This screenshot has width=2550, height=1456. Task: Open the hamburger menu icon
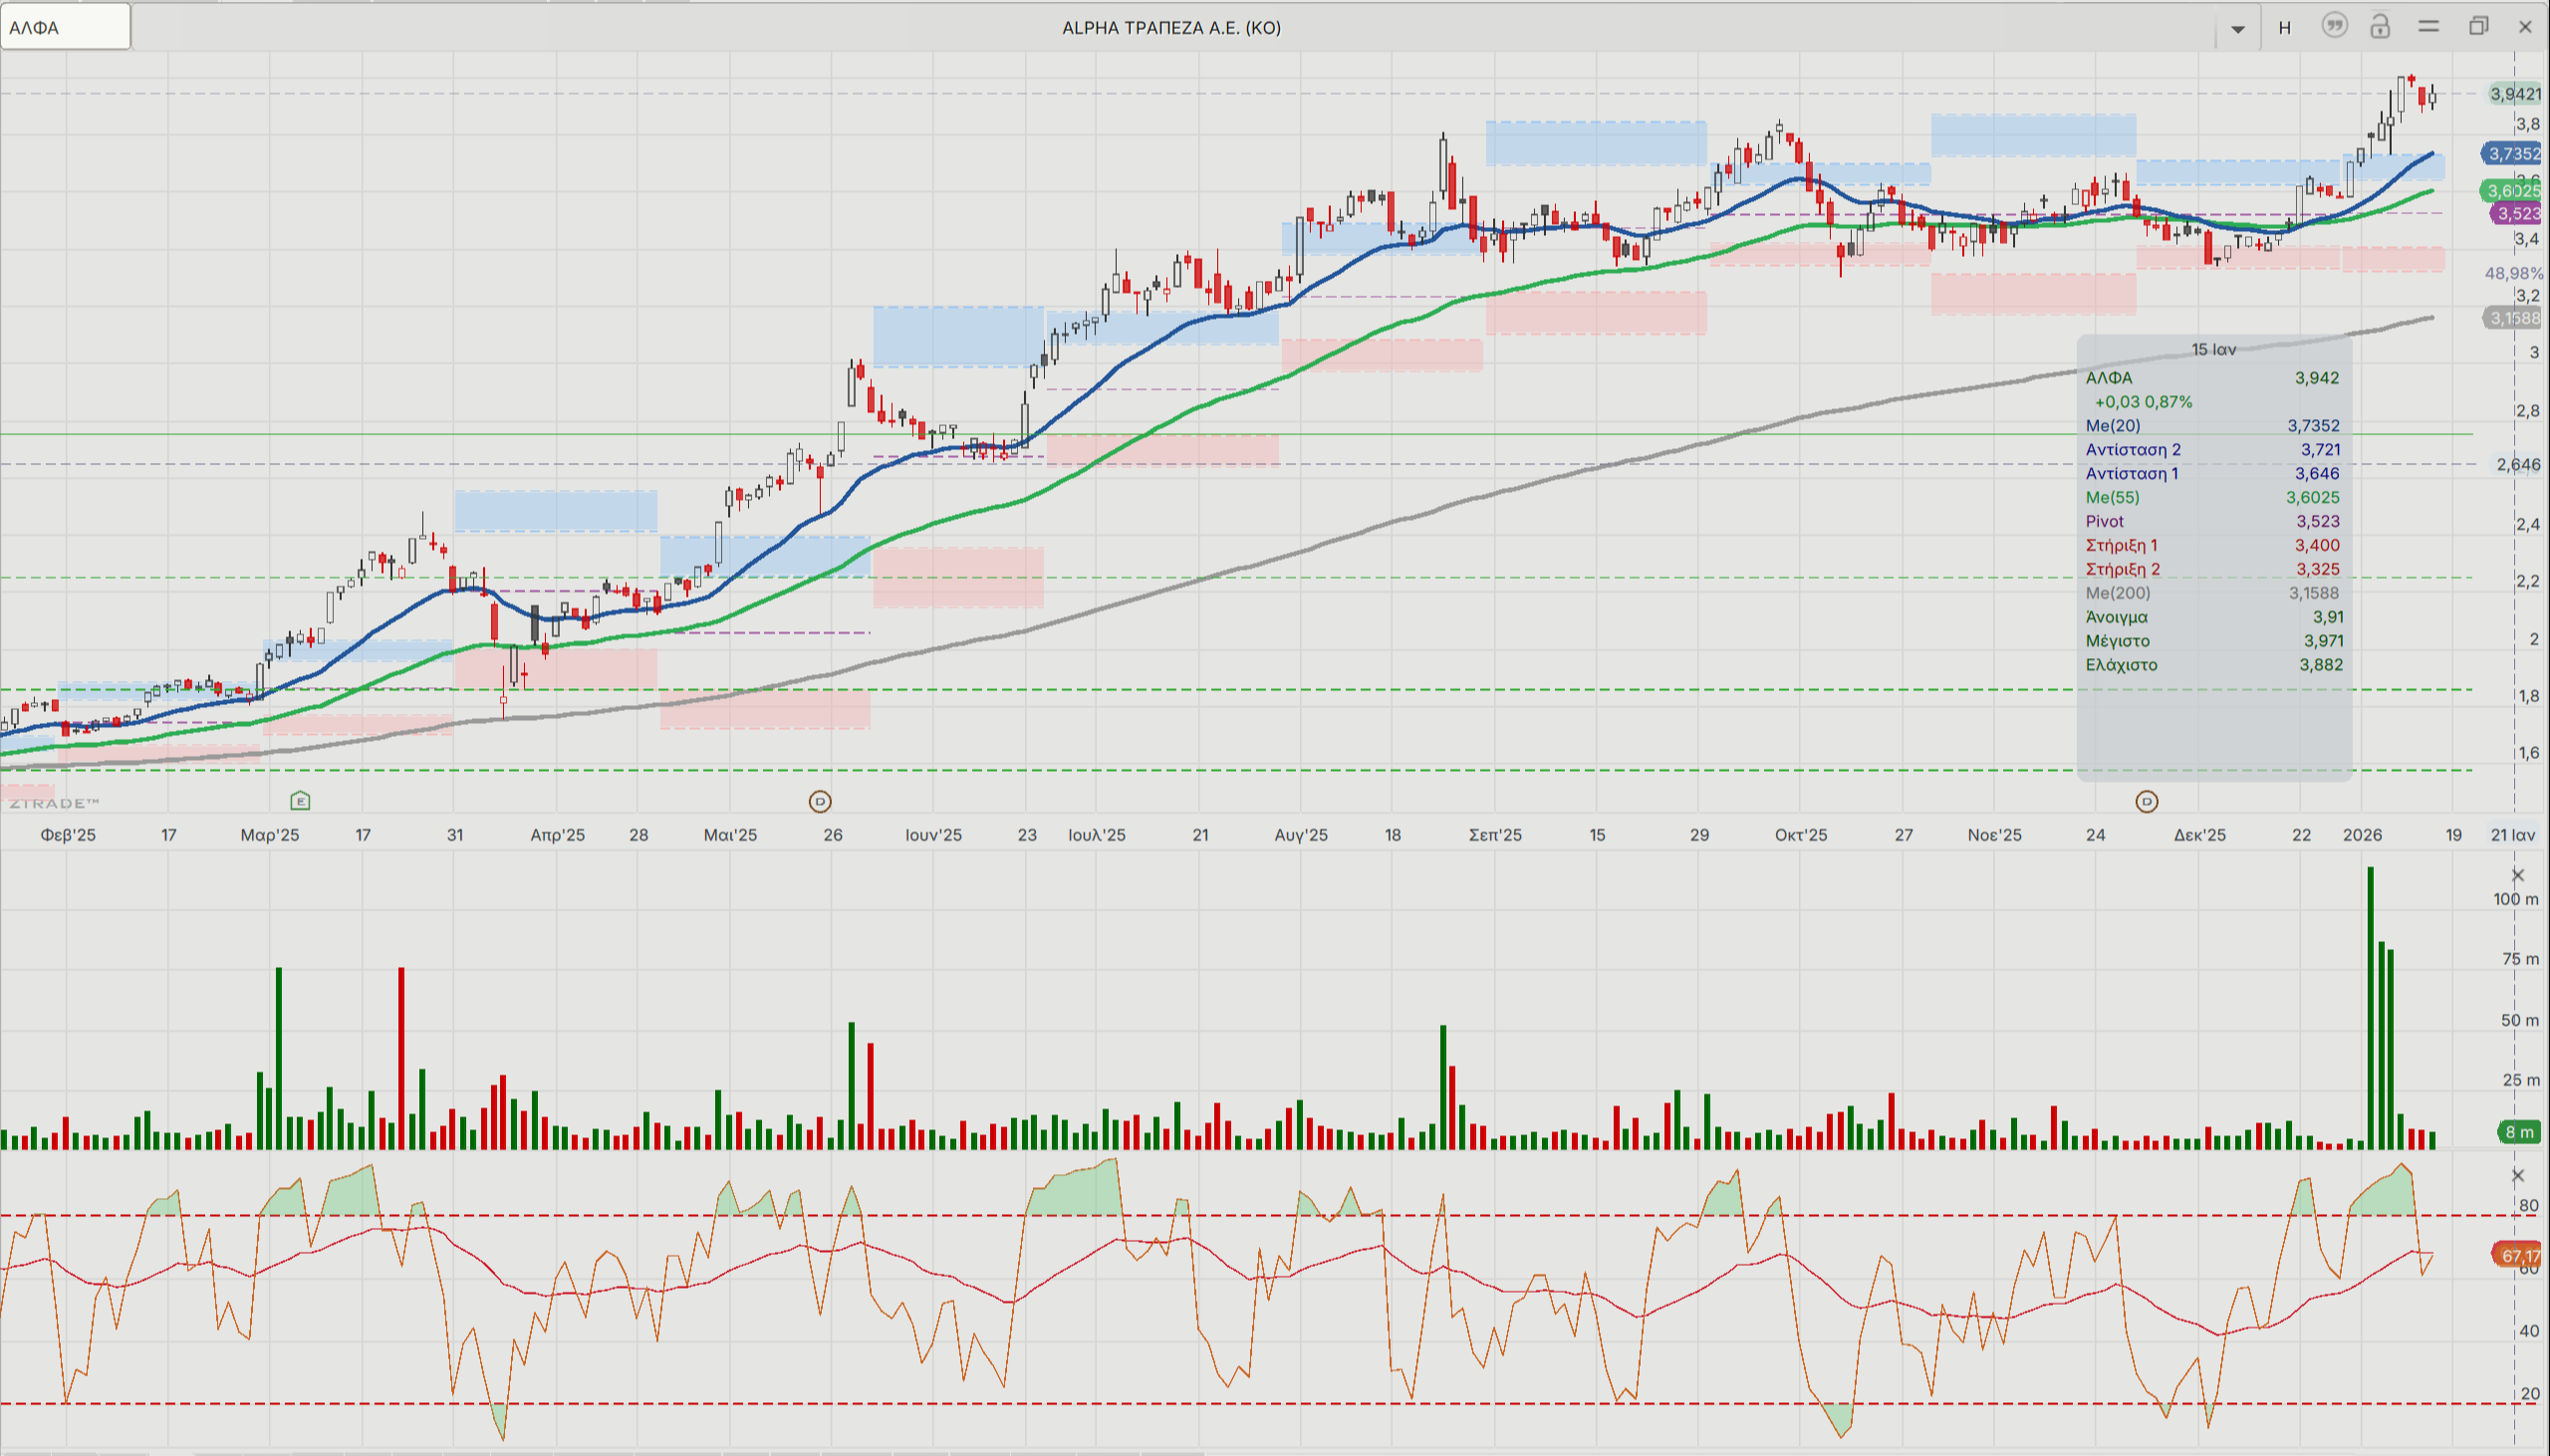2429,26
